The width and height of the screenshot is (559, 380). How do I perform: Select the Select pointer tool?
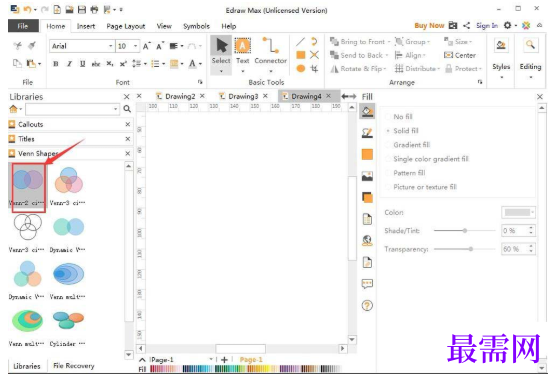point(221,55)
